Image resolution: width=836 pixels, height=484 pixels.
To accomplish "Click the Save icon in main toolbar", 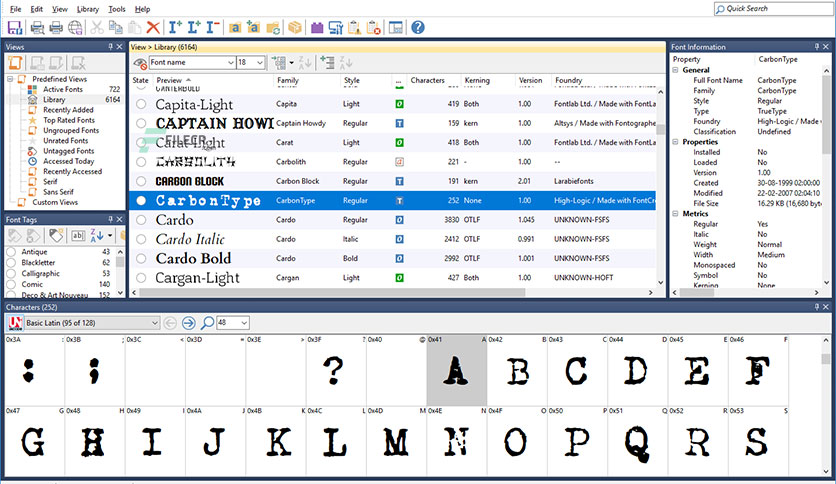I will pyautogui.click(x=14, y=28).
